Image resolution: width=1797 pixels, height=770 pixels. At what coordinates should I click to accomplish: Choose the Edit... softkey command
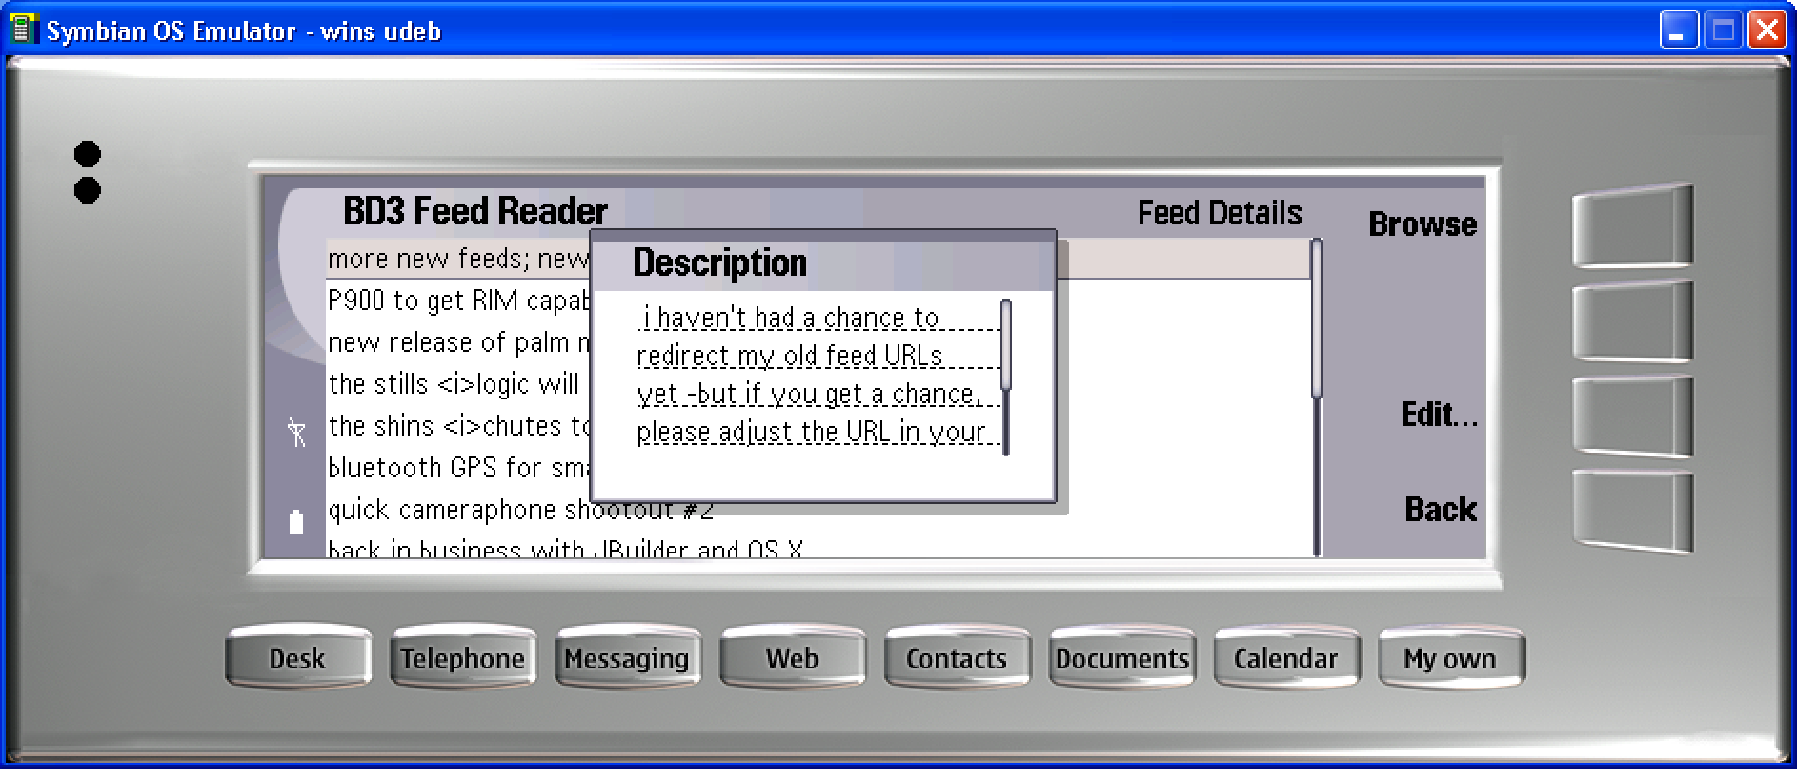click(x=1438, y=415)
